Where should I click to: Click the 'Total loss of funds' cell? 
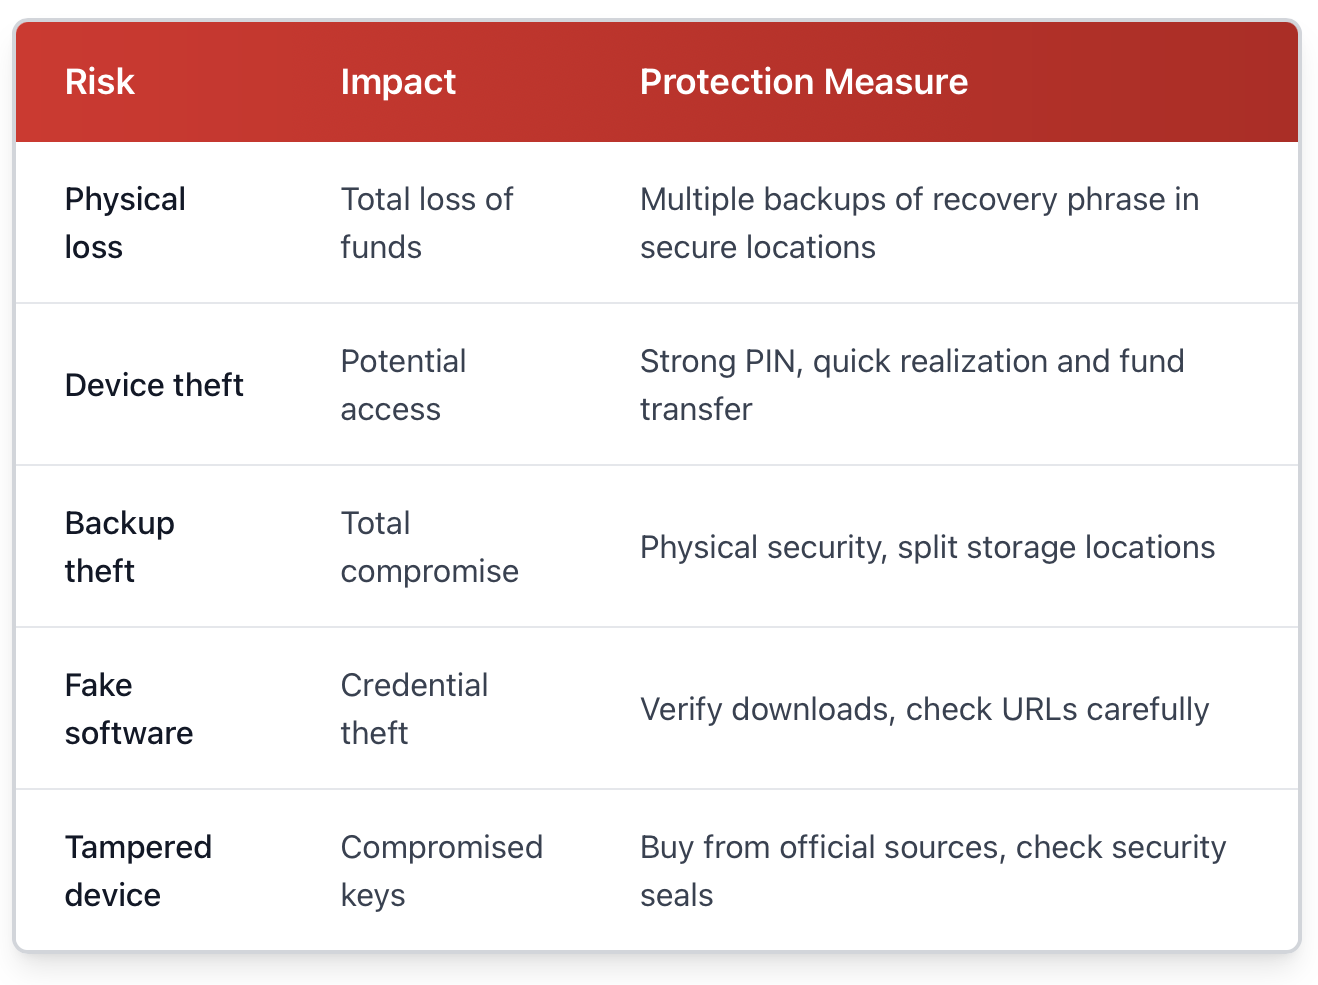click(x=426, y=222)
